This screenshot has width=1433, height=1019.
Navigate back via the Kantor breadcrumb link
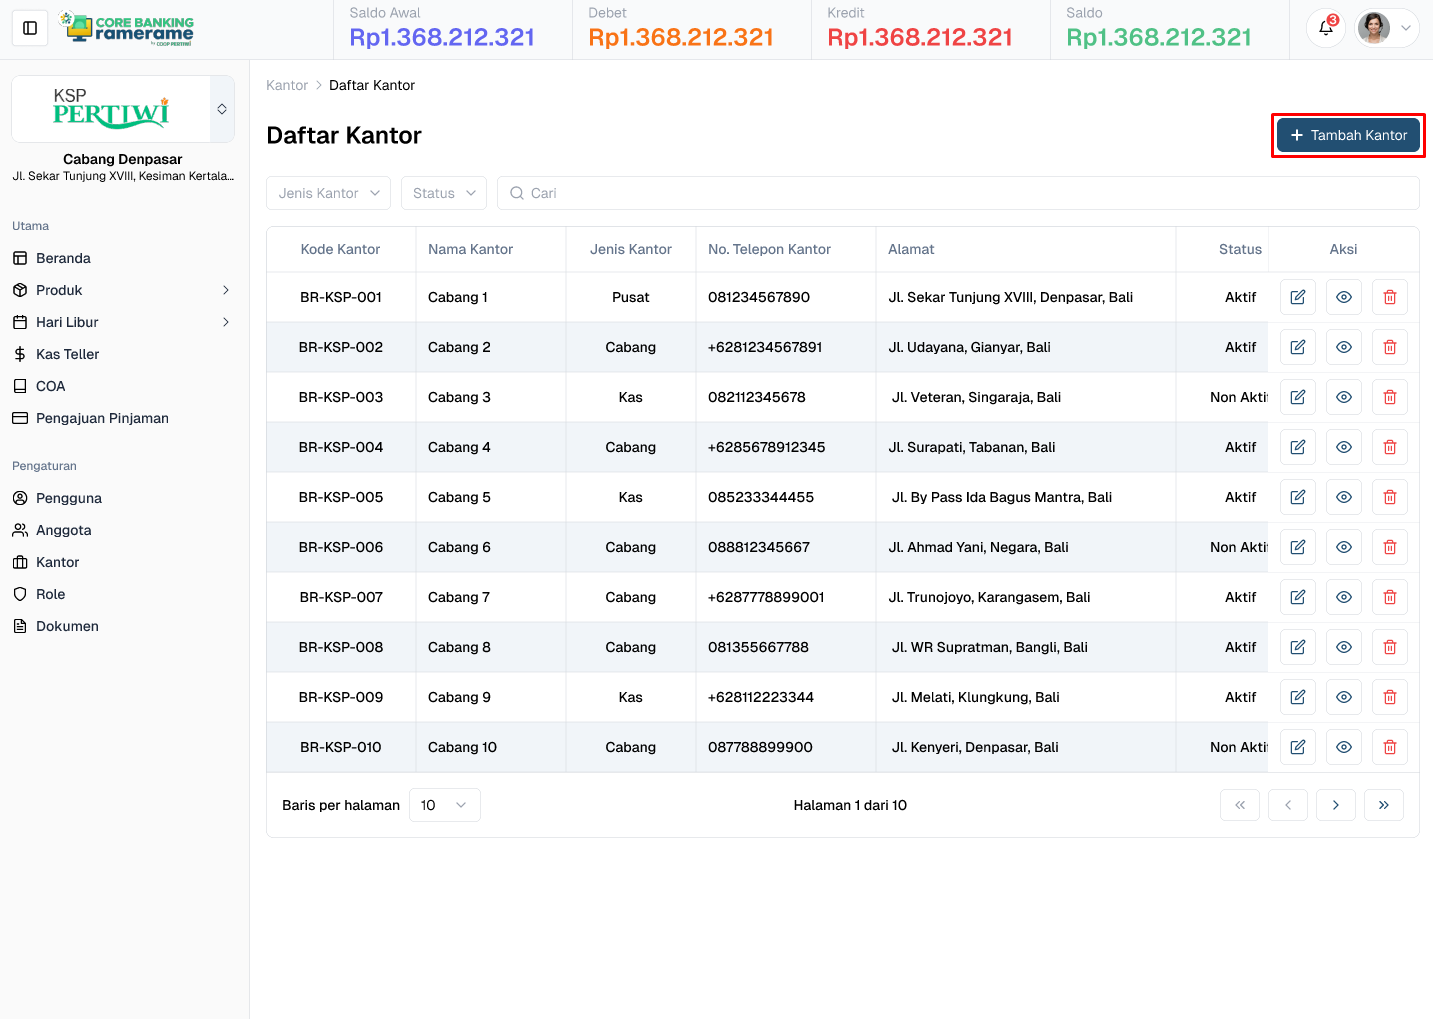pos(287,85)
